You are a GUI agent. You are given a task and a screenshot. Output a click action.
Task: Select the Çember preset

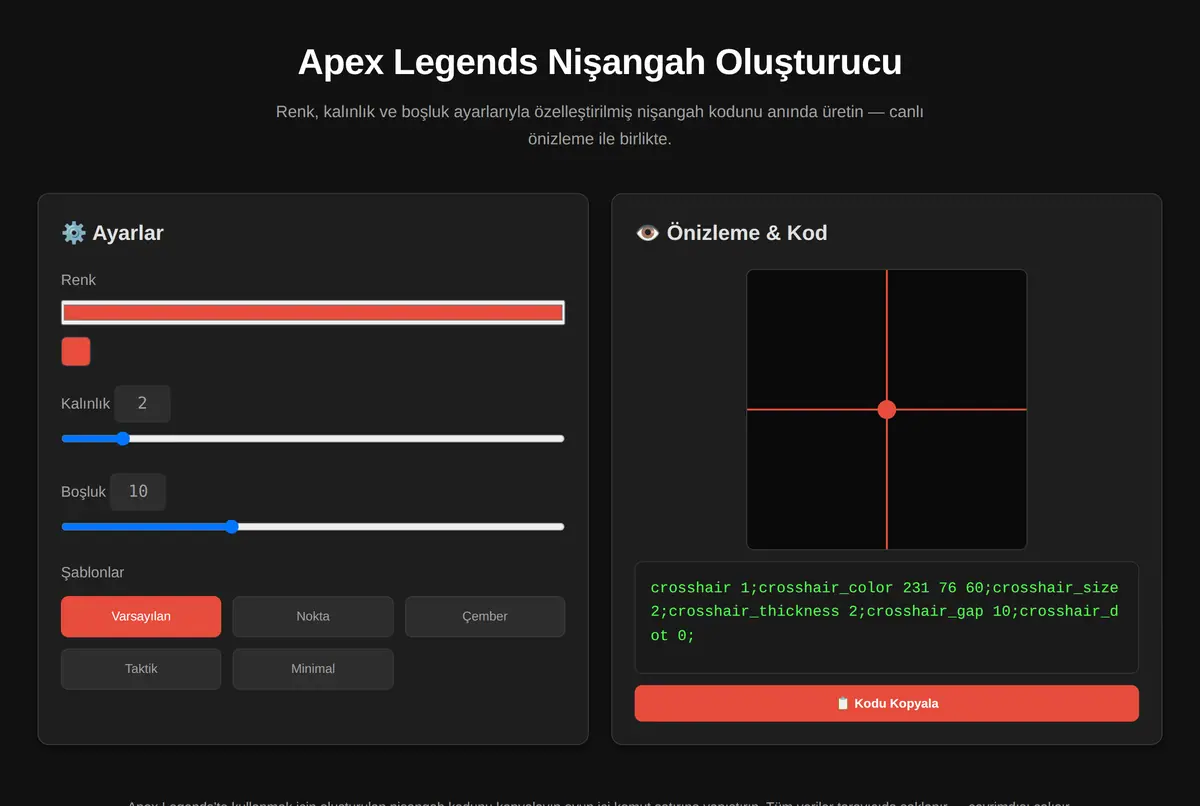click(485, 617)
